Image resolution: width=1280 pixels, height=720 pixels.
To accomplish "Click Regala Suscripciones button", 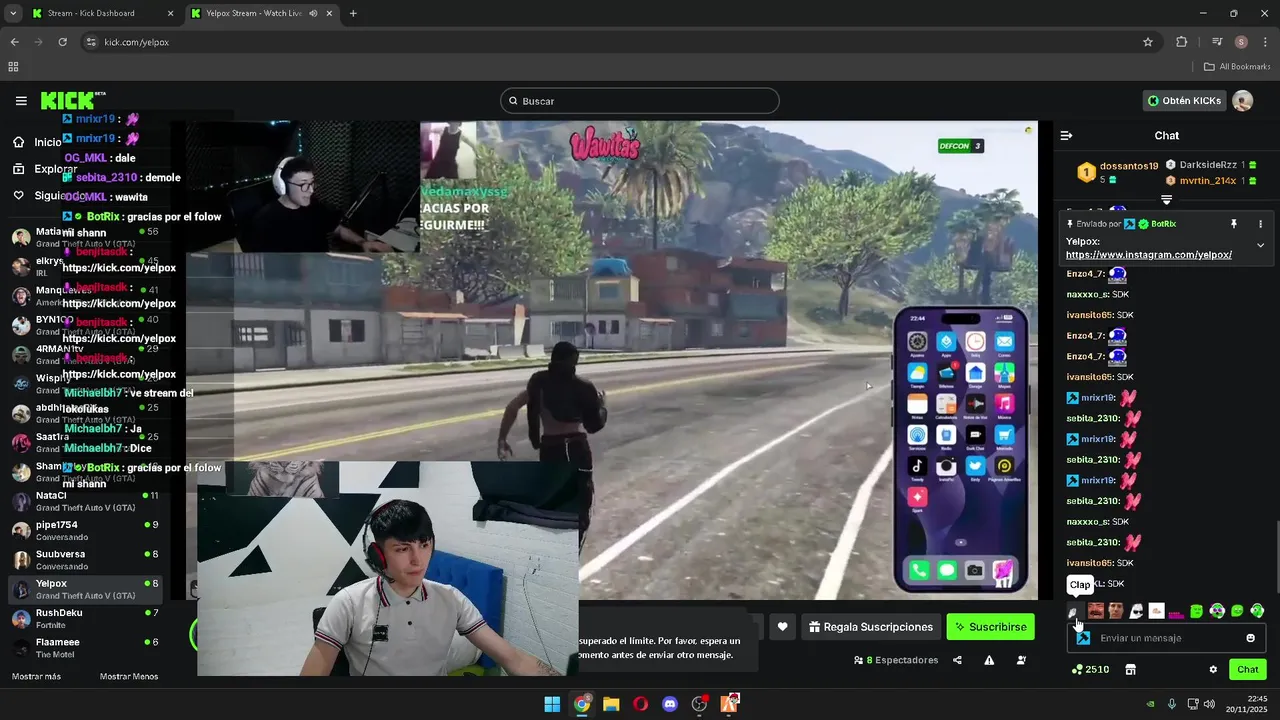I will point(870,627).
